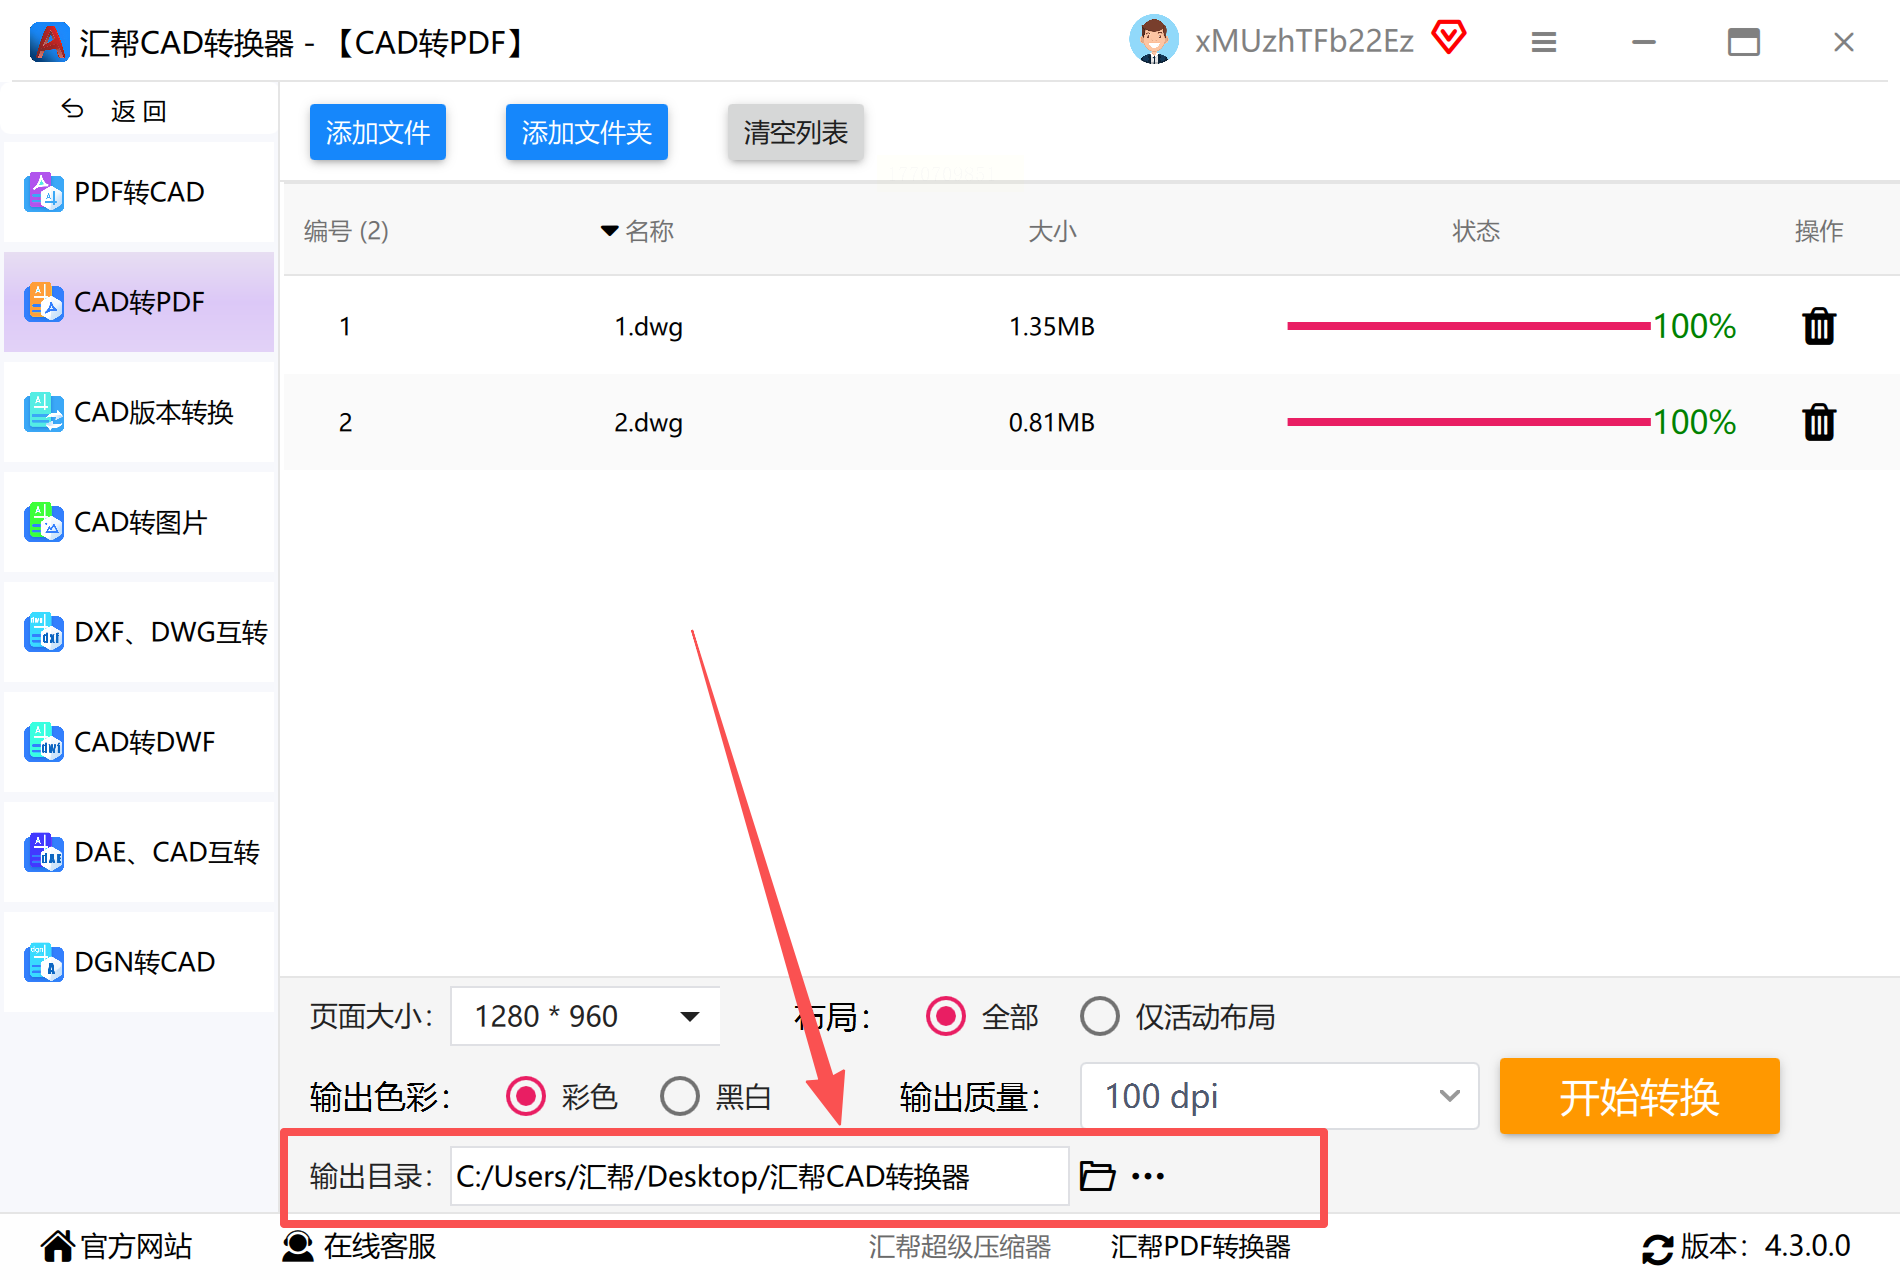This screenshot has width=1900, height=1280.
Task: Delete 1.dwg using its trash icon
Action: pyautogui.click(x=1819, y=326)
